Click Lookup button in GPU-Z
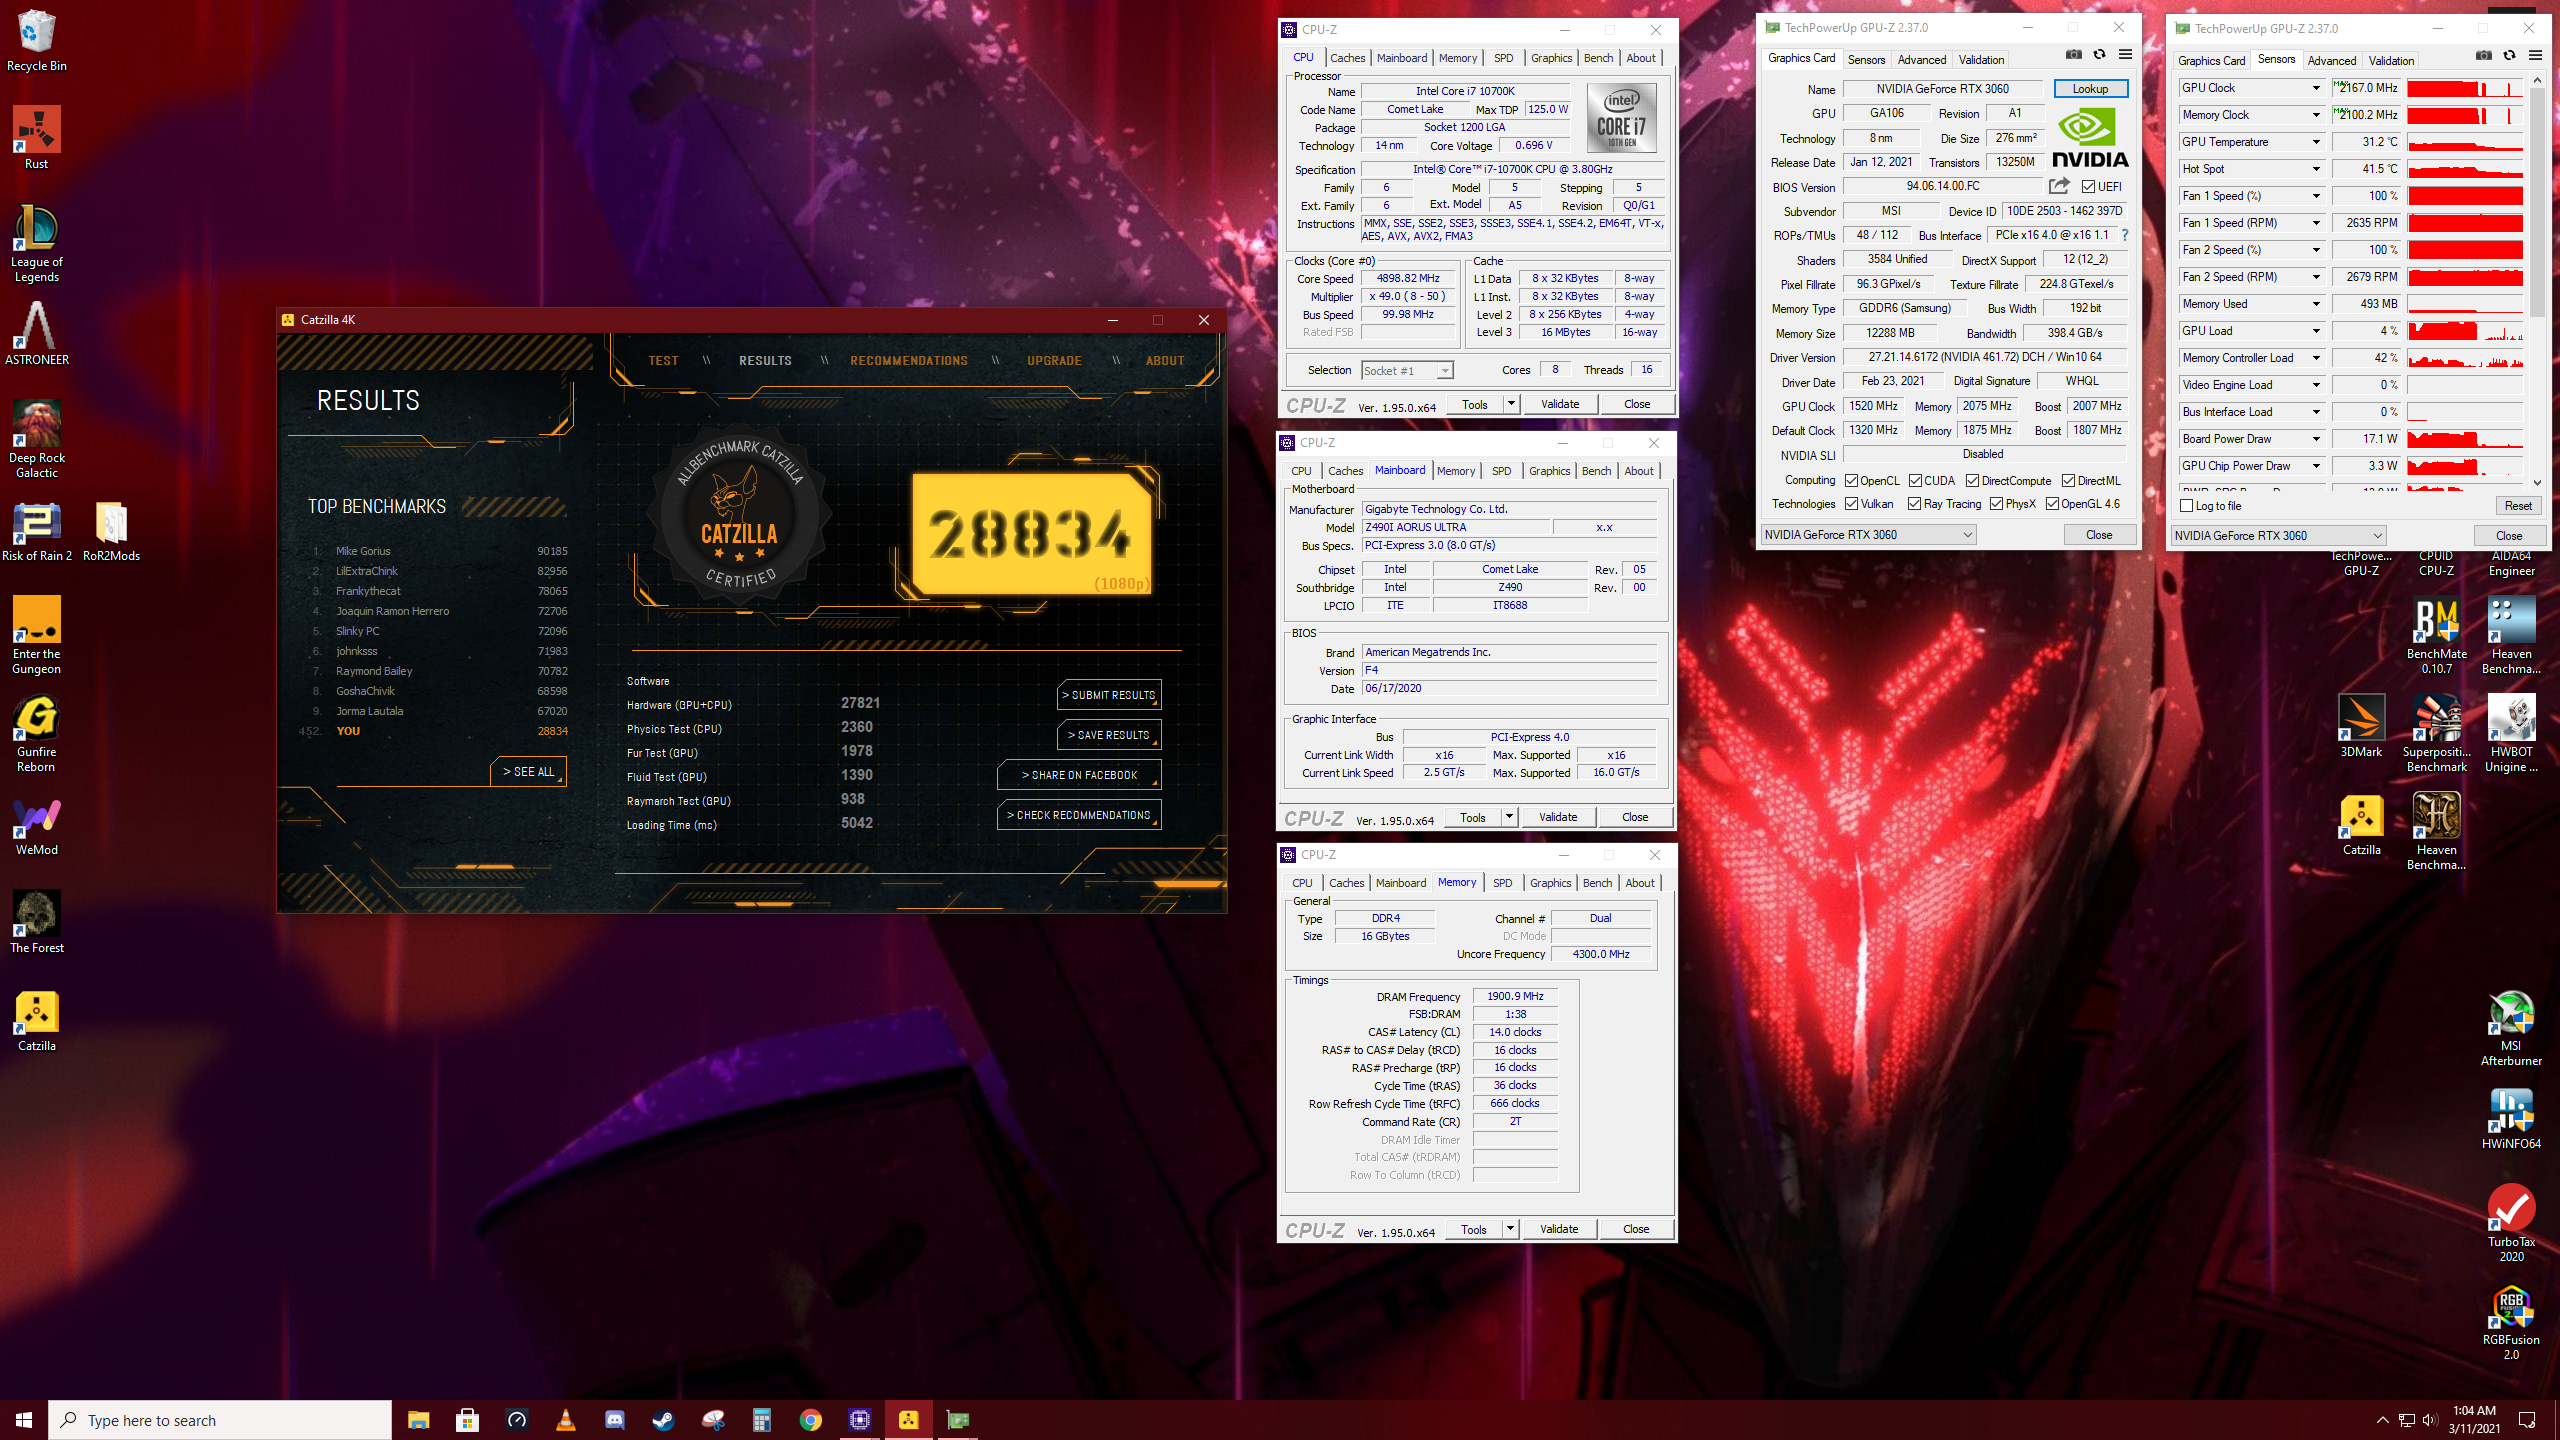The height and width of the screenshot is (1440, 2560). [x=2090, y=89]
